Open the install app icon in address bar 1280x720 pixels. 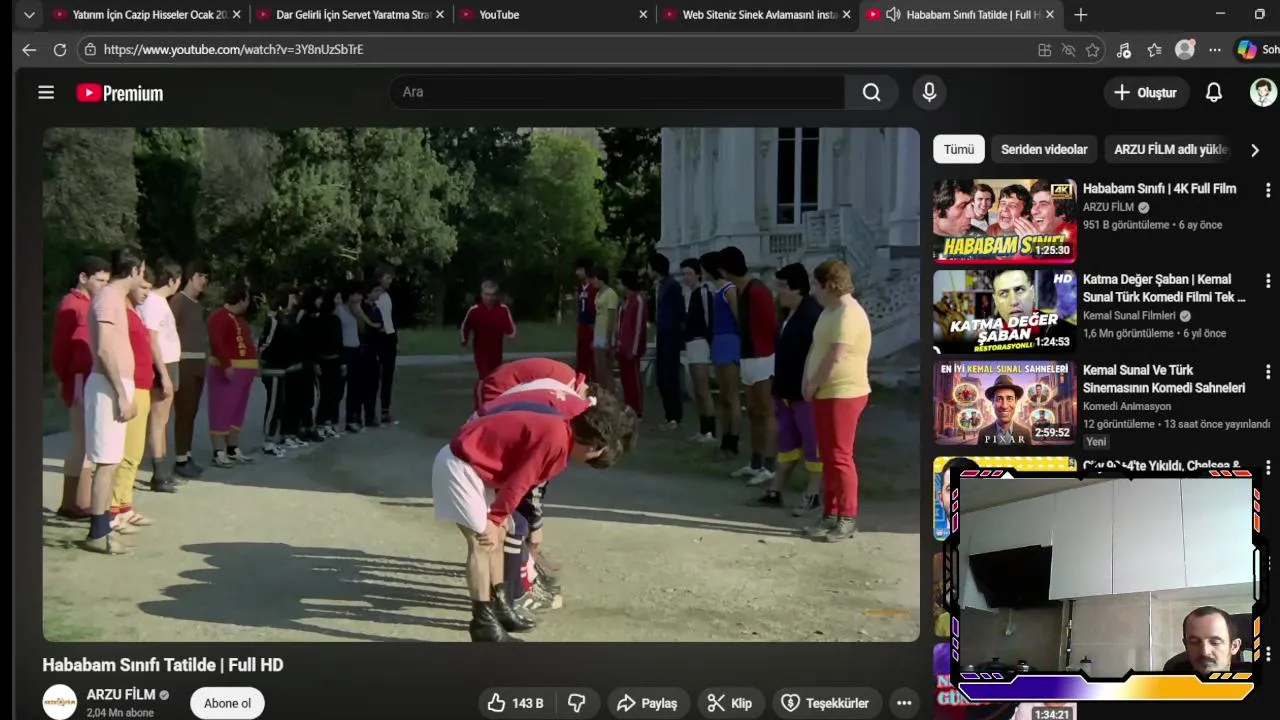[1044, 50]
